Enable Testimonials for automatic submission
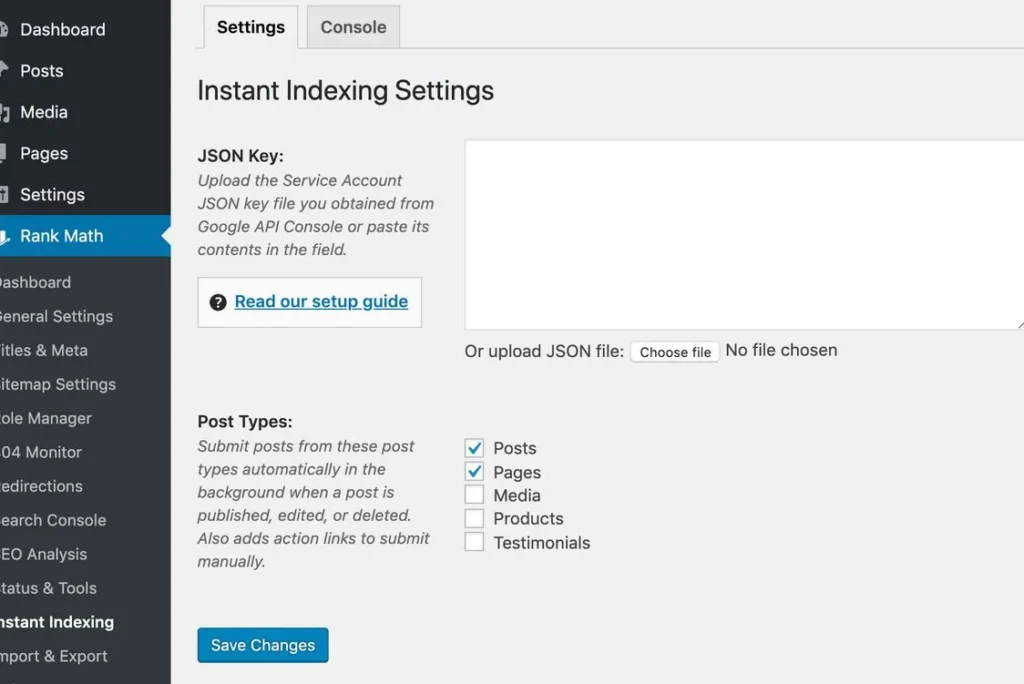The width and height of the screenshot is (1024, 684). point(474,542)
